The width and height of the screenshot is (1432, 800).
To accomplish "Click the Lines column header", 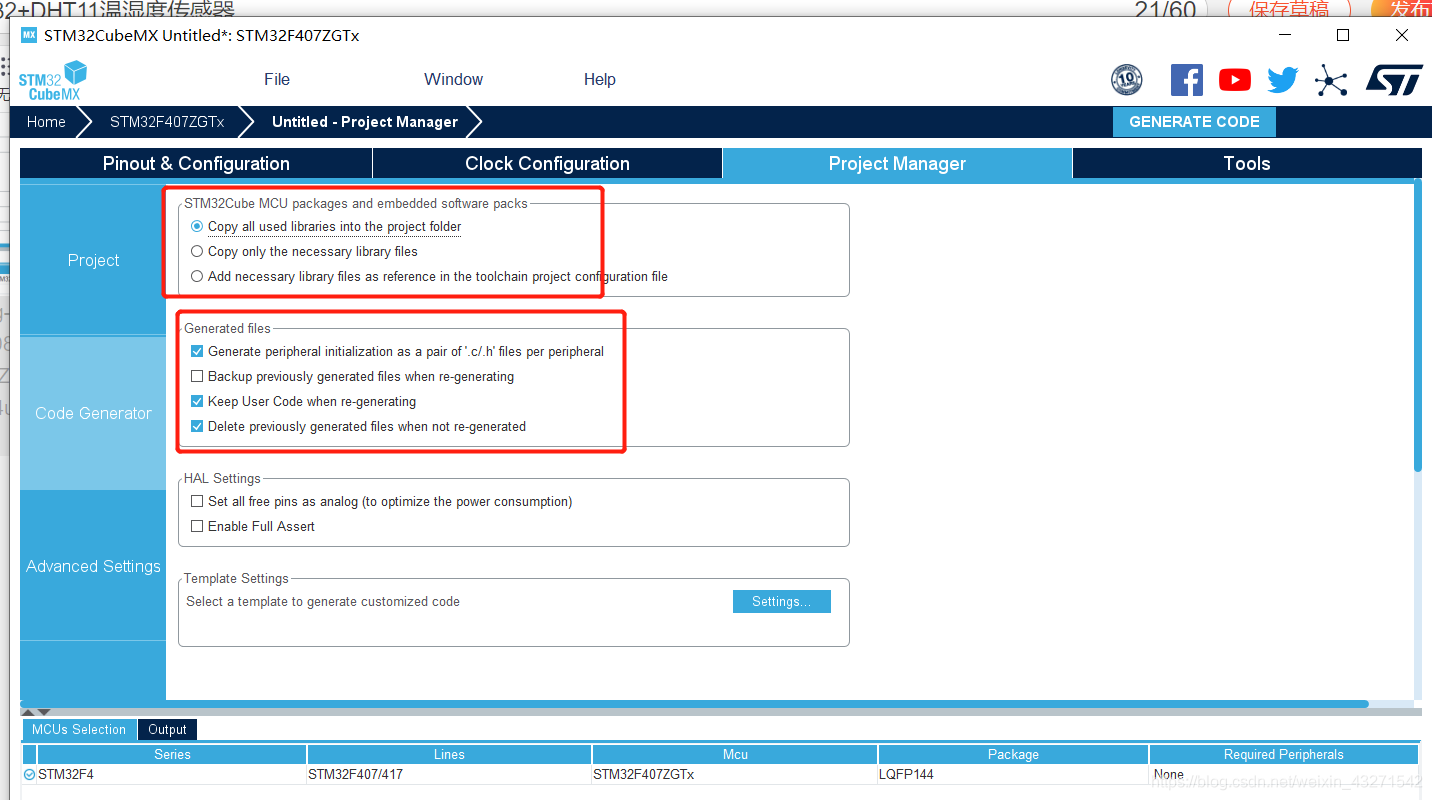I will 449,755.
